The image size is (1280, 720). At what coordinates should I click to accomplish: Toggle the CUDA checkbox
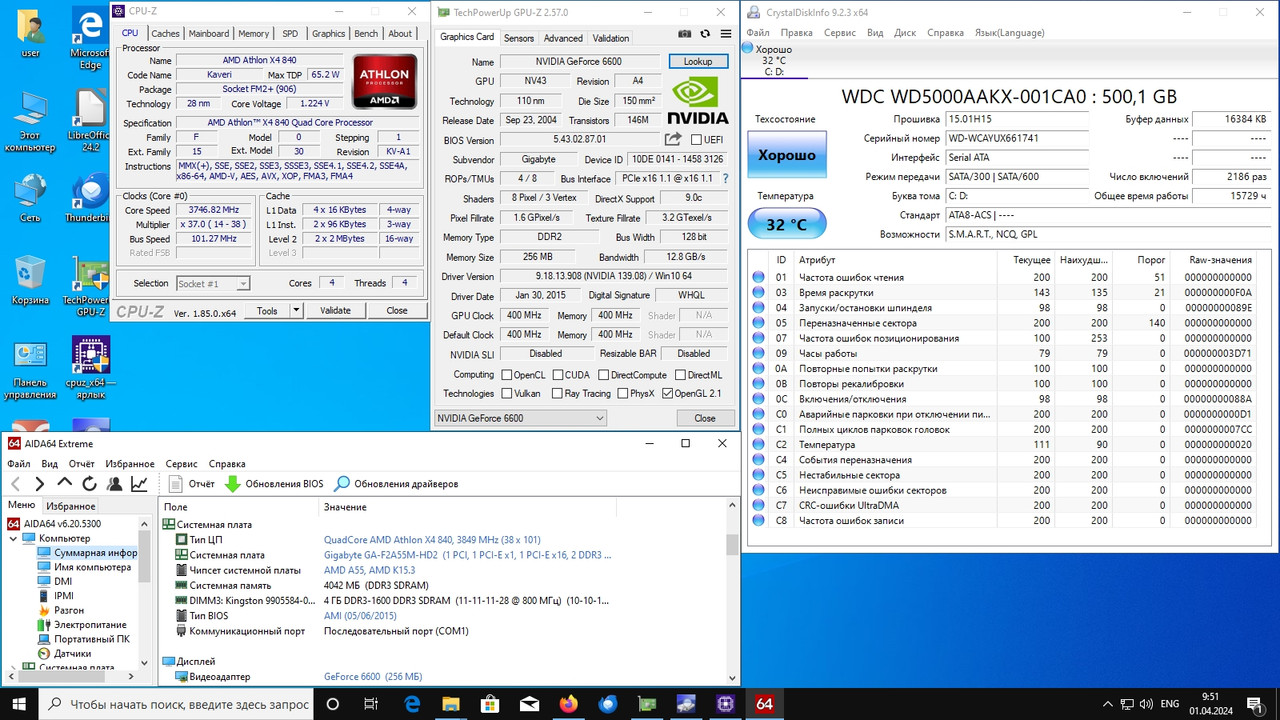point(557,375)
